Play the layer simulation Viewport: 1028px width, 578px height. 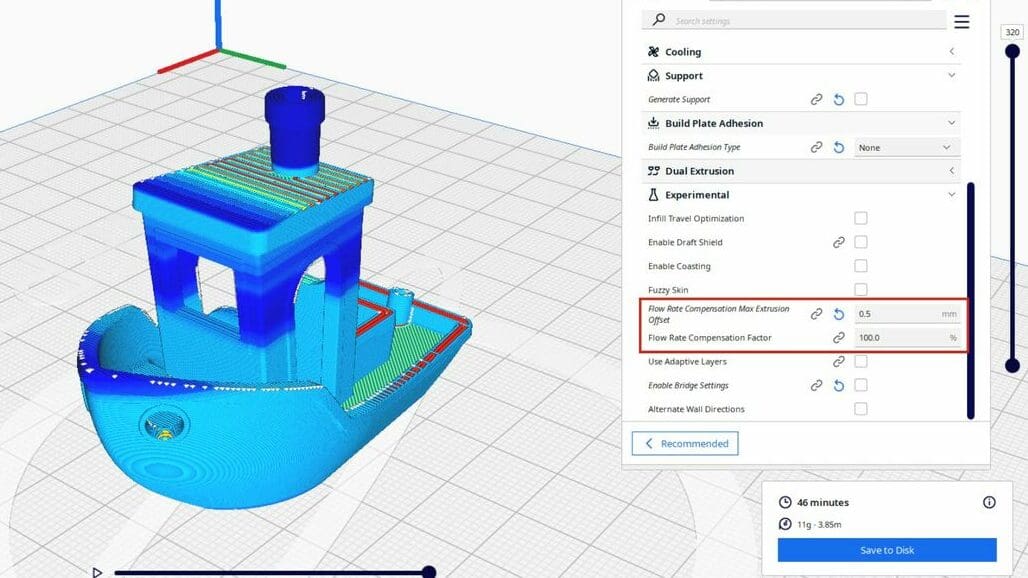pos(97,572)
